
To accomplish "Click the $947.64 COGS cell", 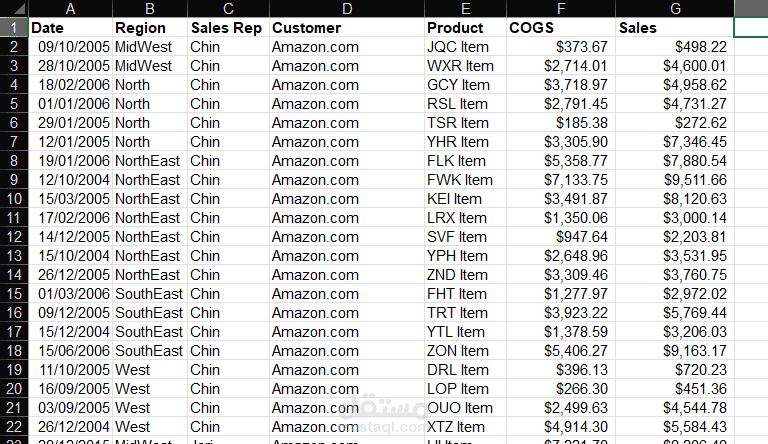I will tap(561, 237).
